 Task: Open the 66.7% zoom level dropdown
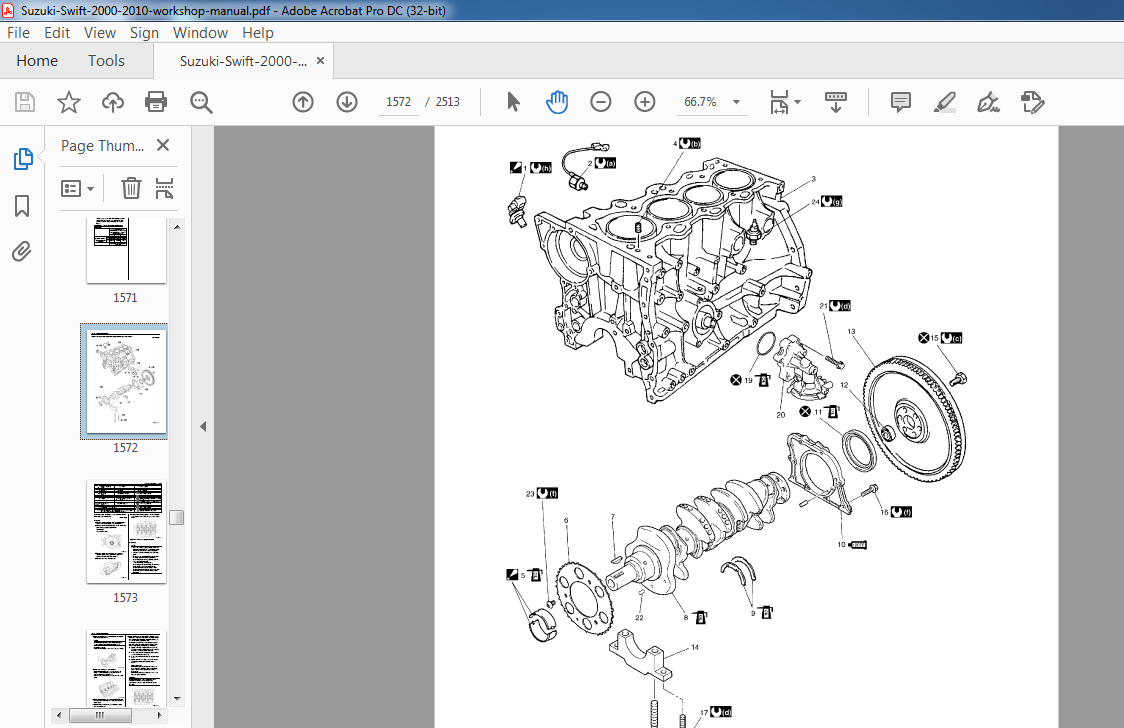(711, 102)
